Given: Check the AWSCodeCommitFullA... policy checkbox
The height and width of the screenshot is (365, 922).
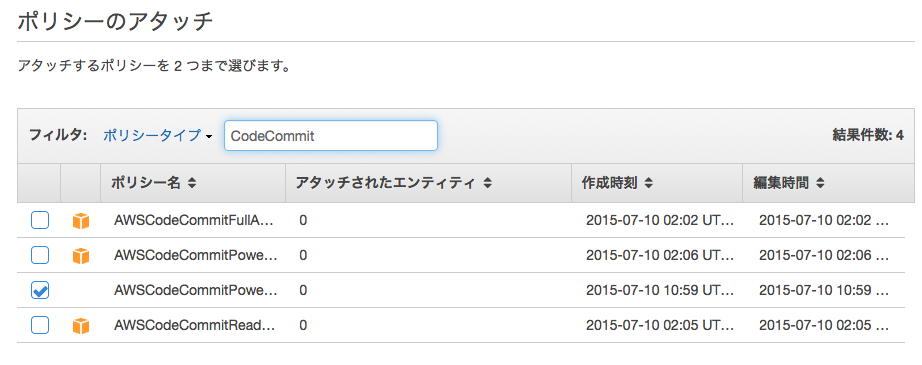Looking at the screenshot, I should click(40, 220).
